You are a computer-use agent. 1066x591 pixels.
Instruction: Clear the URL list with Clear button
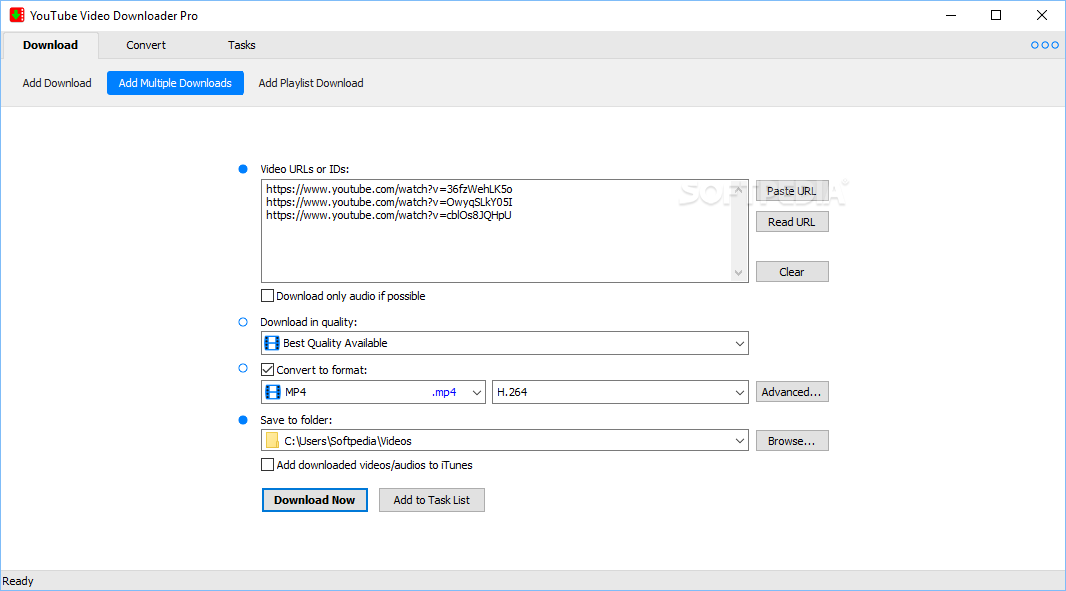coord(792,271)
